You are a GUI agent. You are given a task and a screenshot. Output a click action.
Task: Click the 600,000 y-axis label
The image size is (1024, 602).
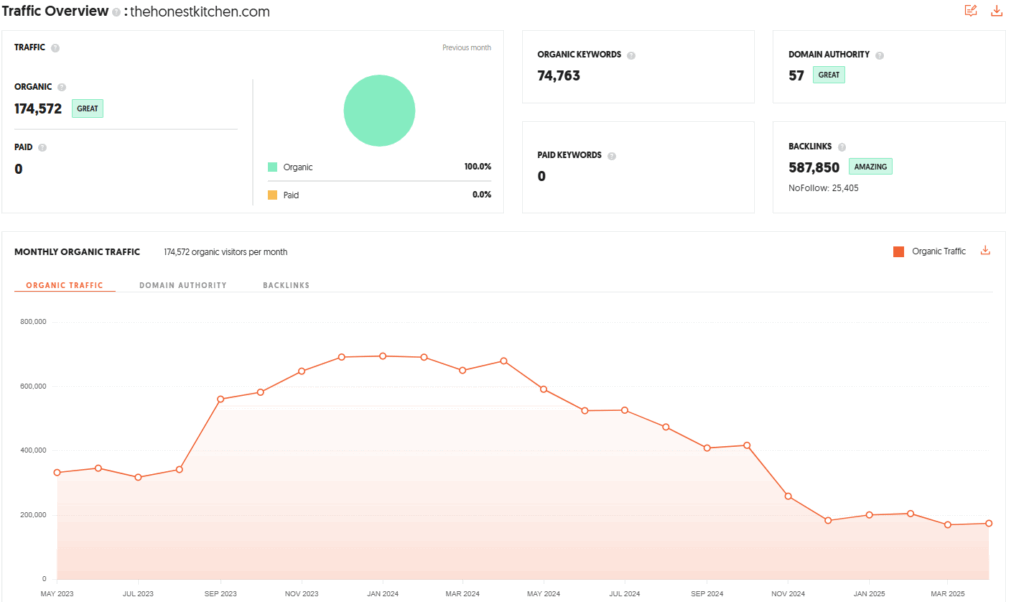(33, 387)
